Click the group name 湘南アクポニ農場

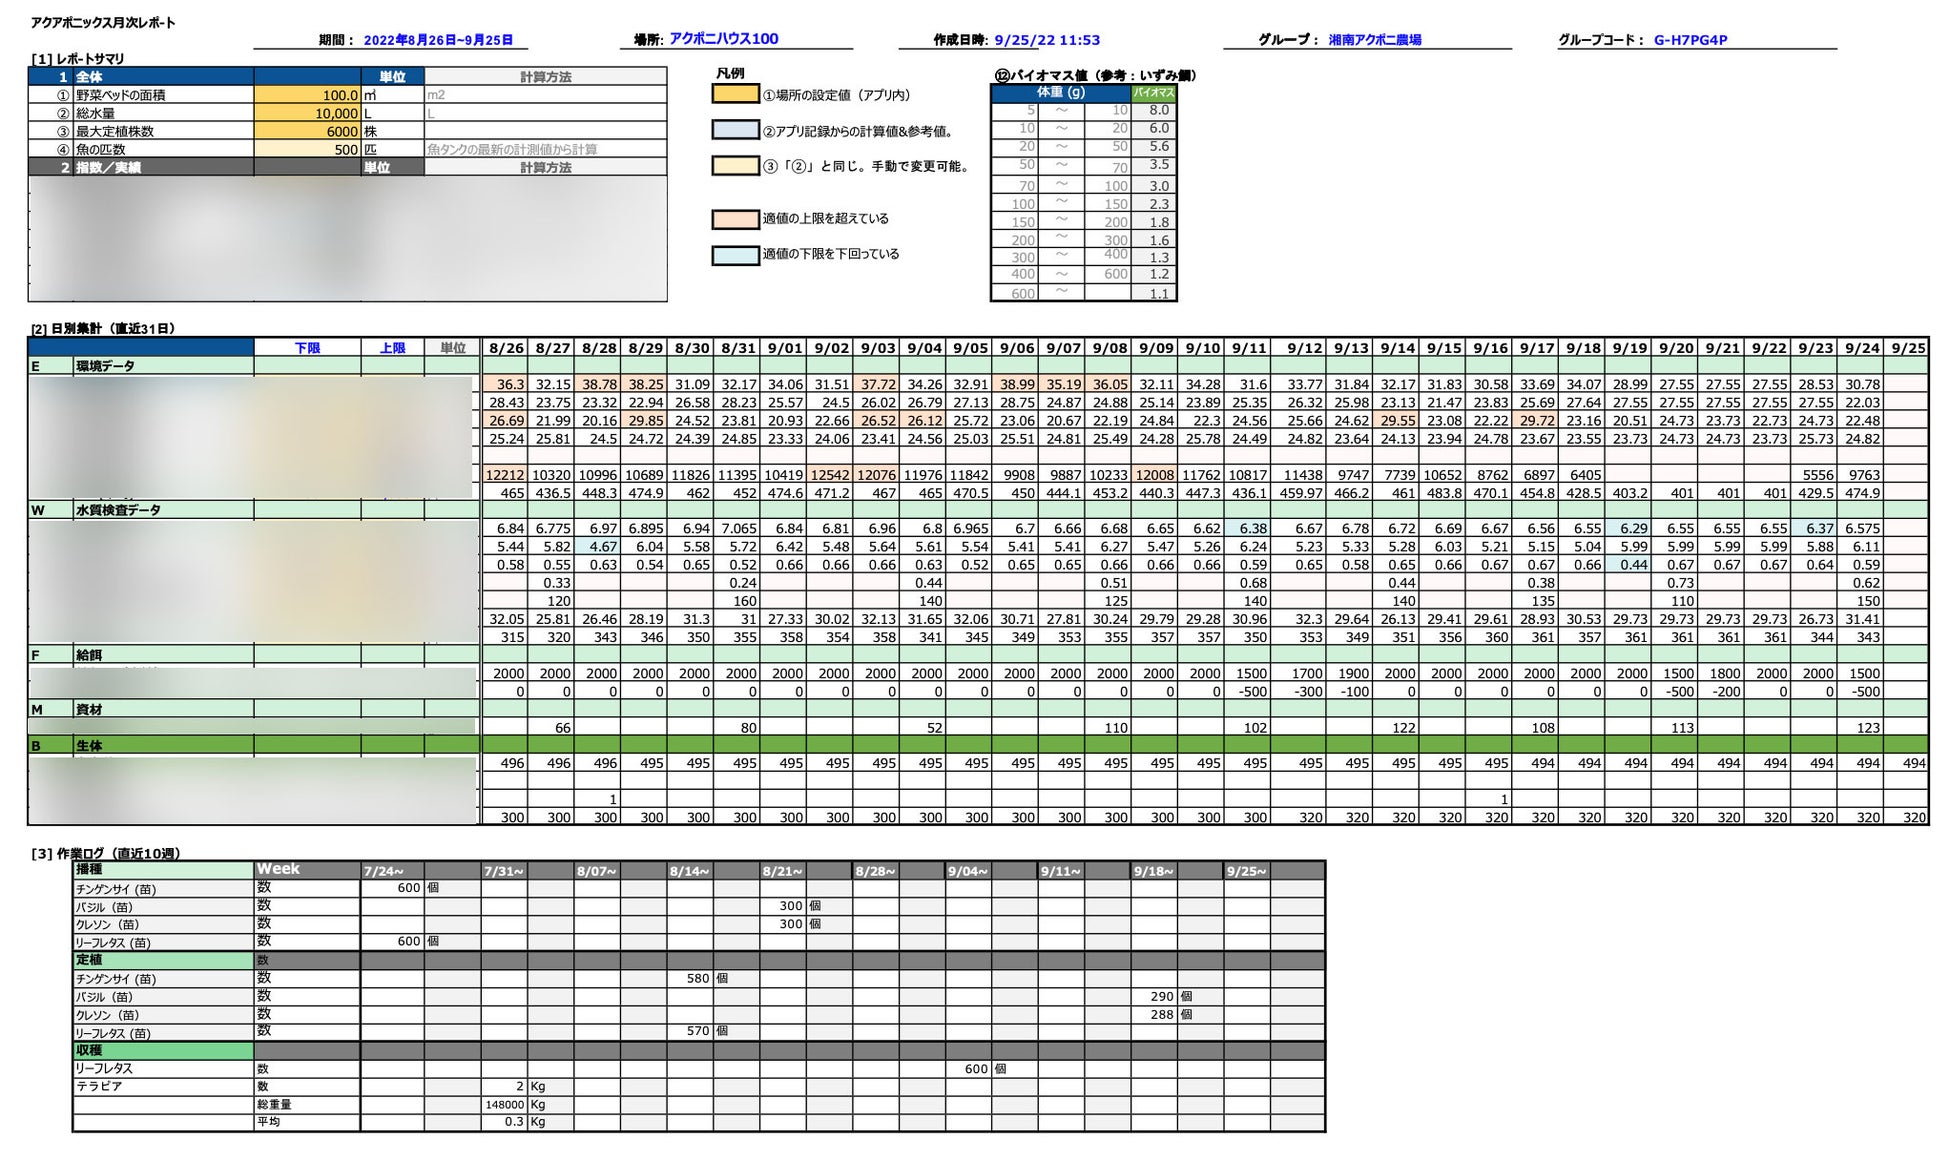coord(1375,40)
